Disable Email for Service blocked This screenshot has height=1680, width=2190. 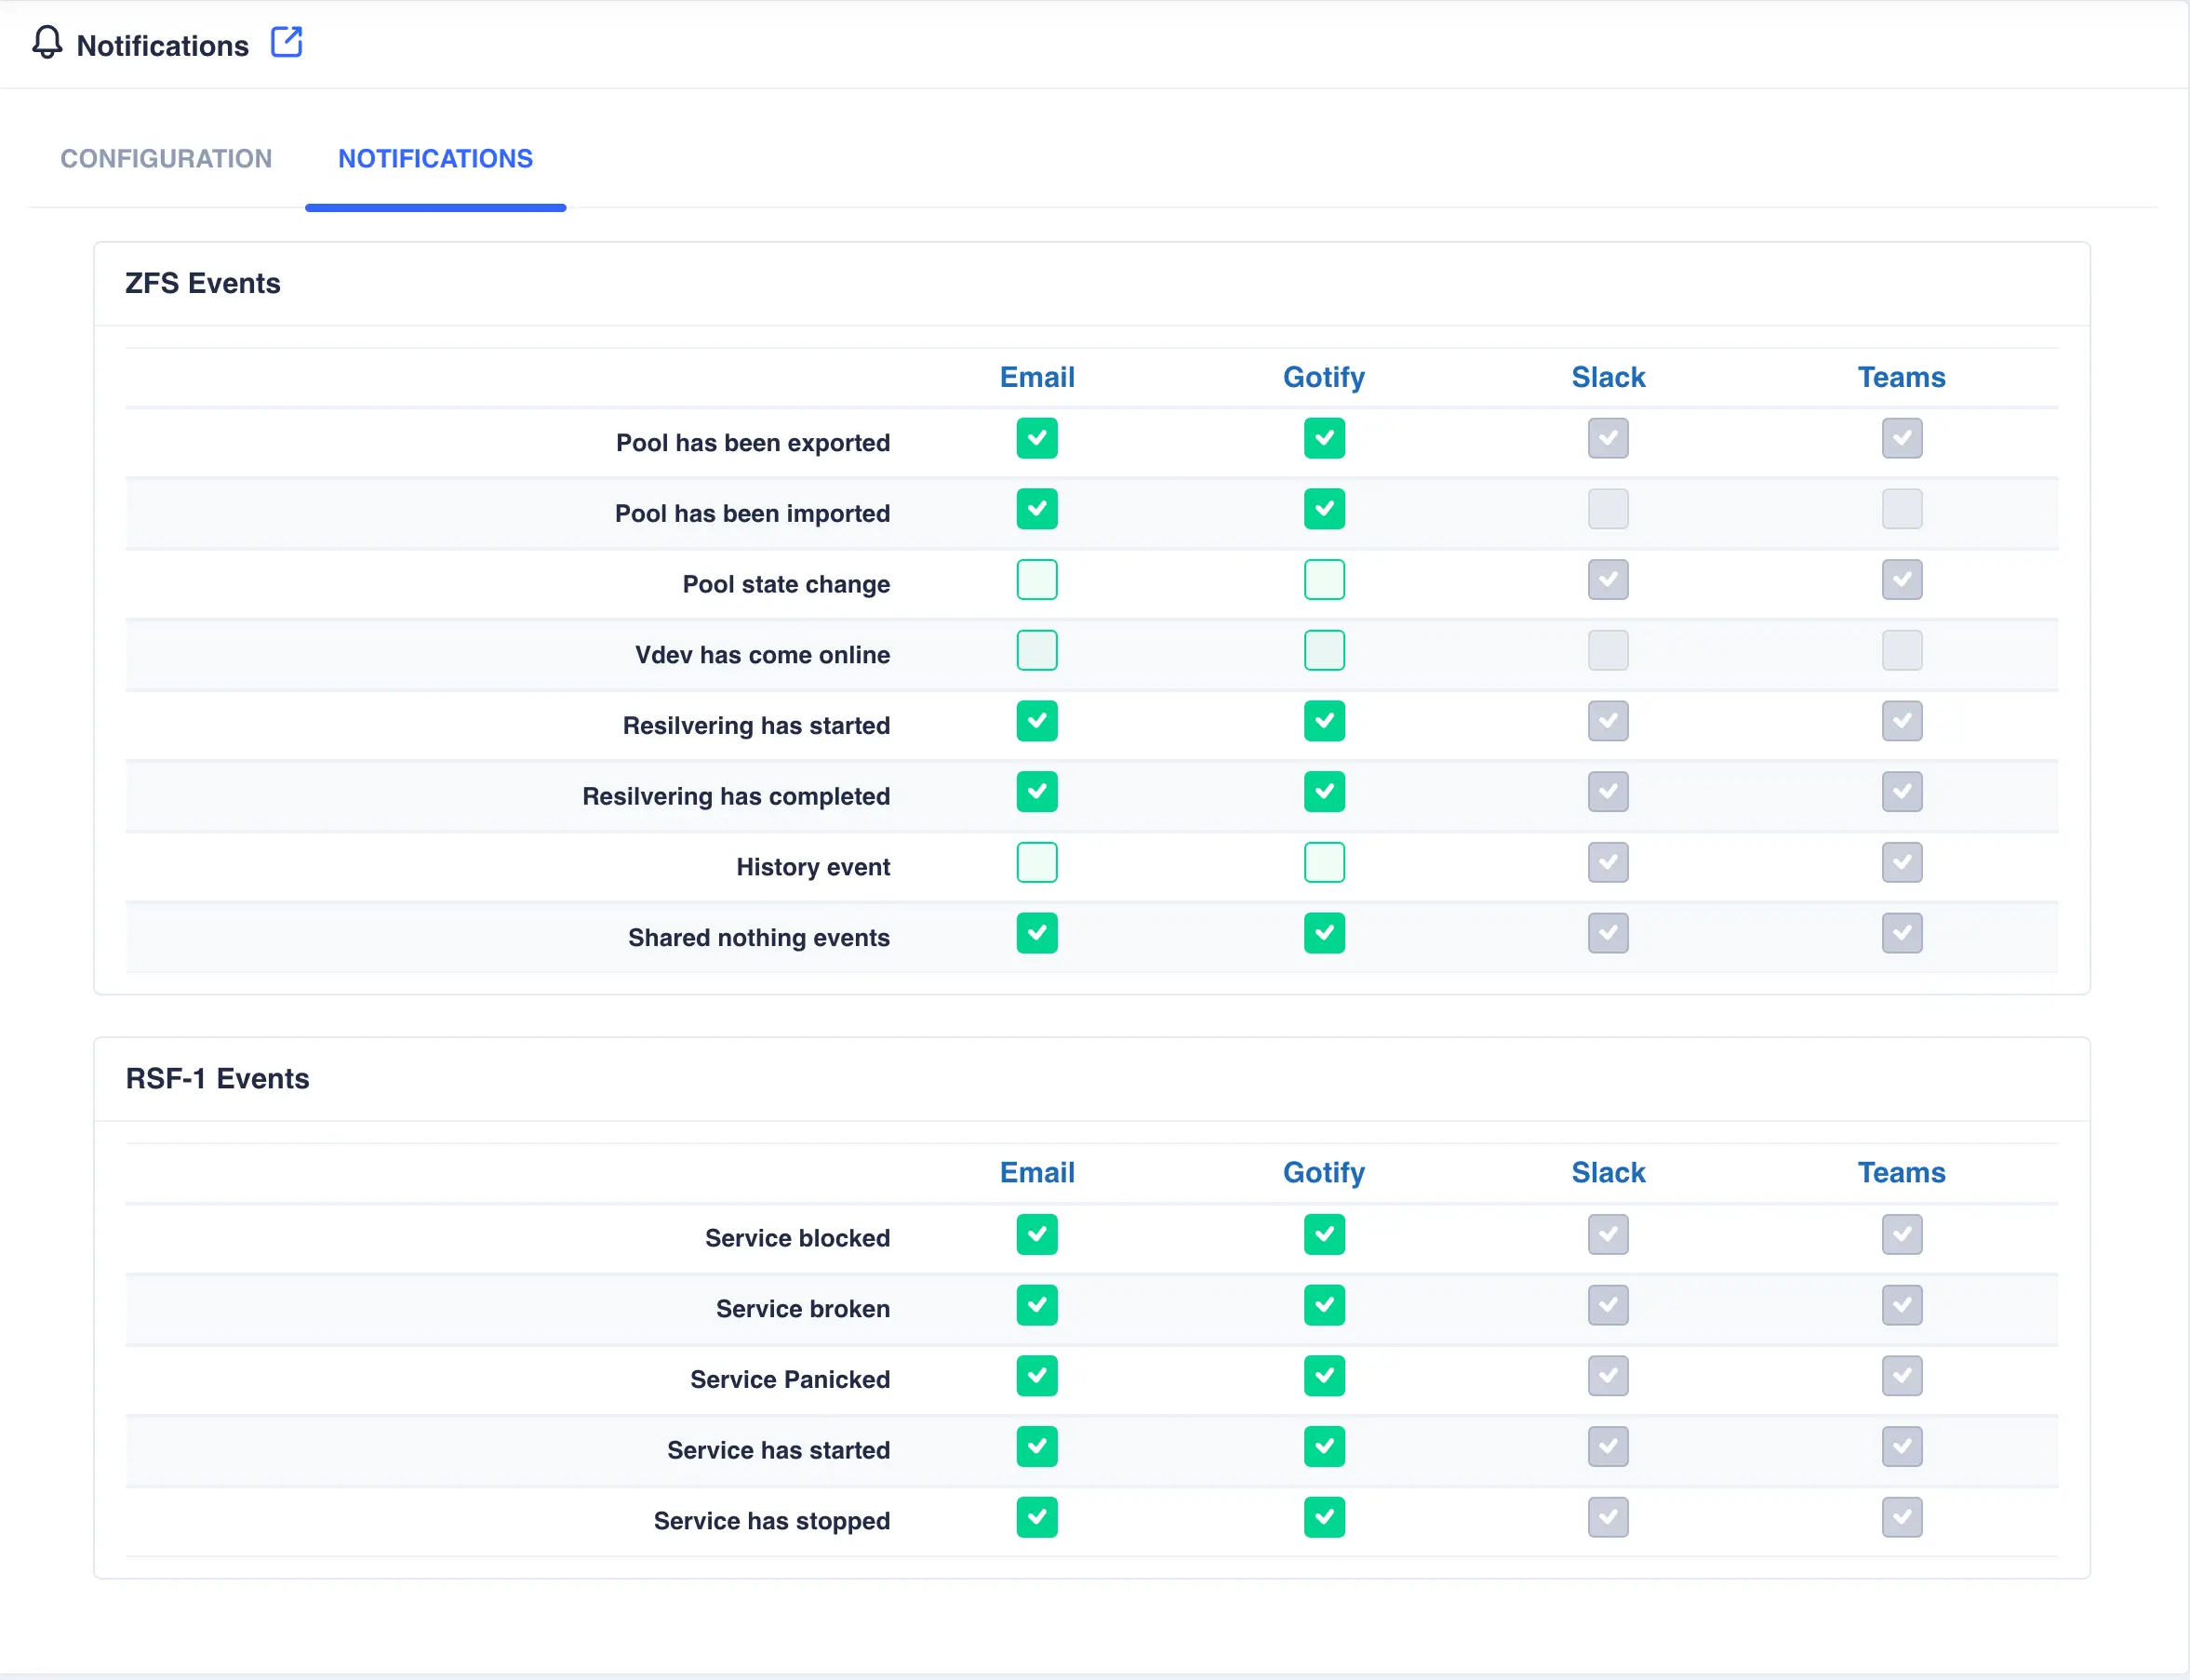click(x=1037, y=1234)
